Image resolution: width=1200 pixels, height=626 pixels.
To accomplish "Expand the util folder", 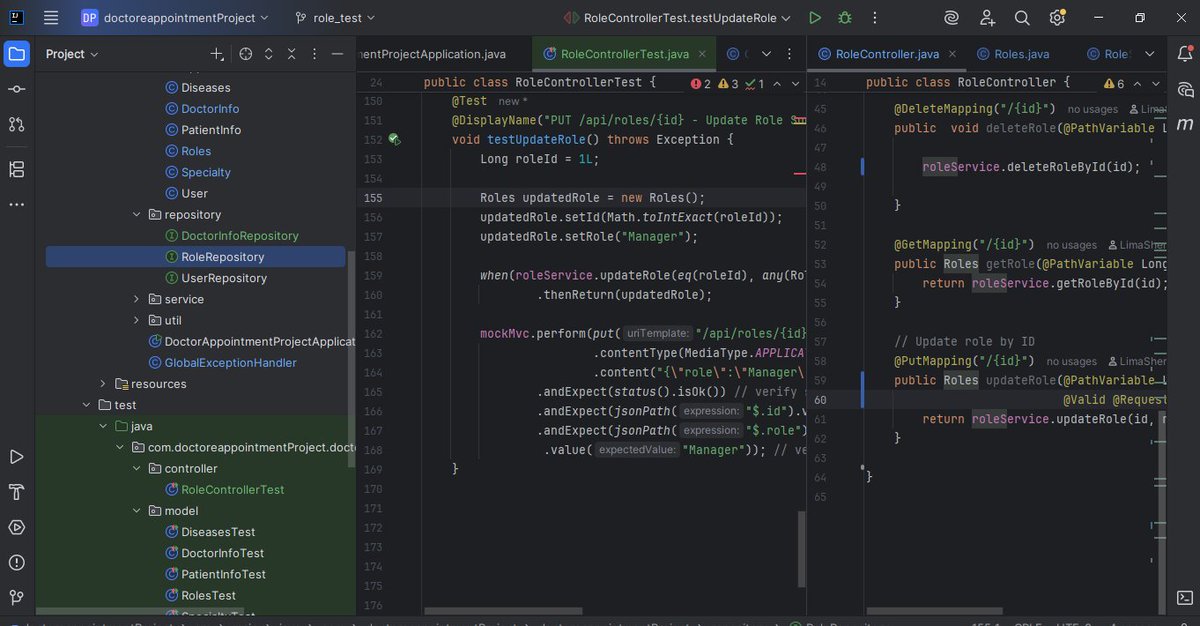I will (137, 320).
